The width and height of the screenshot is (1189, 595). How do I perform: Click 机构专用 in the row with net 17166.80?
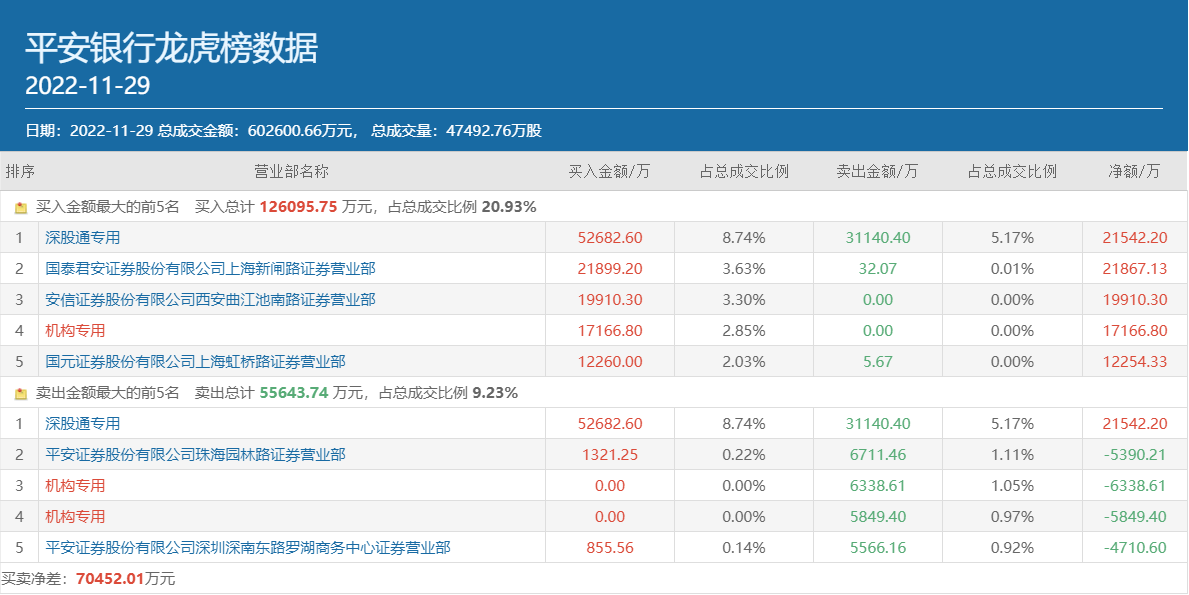coord(75,330)
